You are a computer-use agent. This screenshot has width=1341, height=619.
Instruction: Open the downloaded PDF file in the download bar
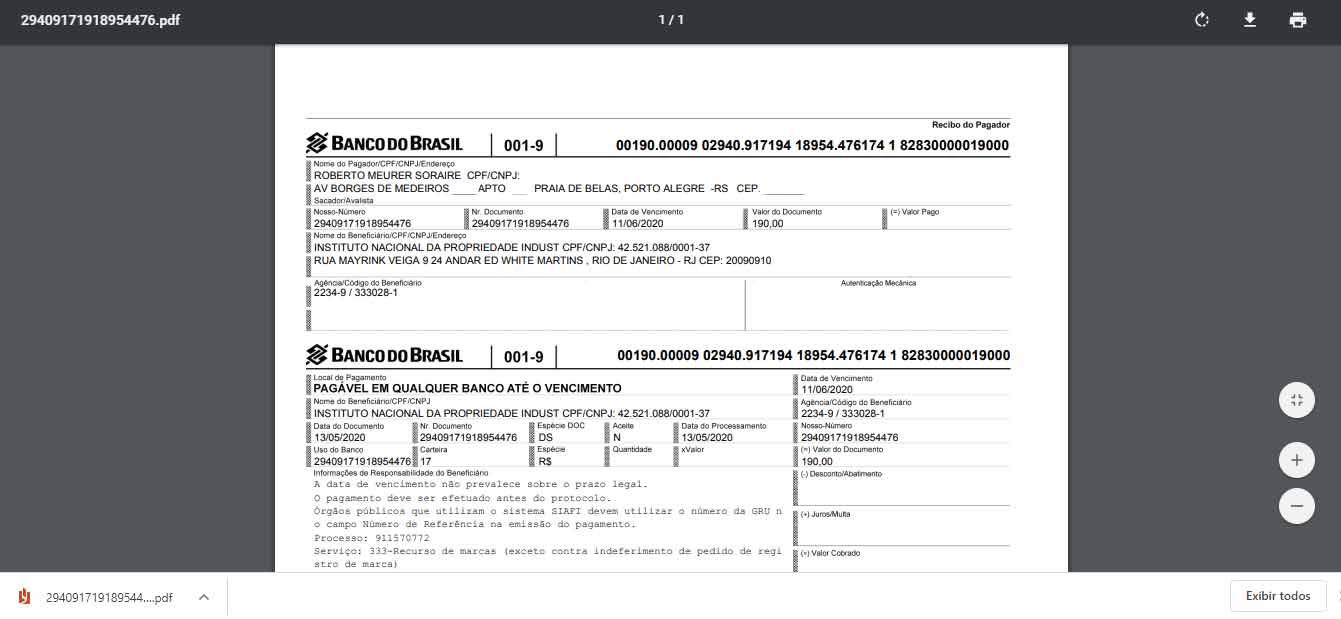tap(96, 597)
